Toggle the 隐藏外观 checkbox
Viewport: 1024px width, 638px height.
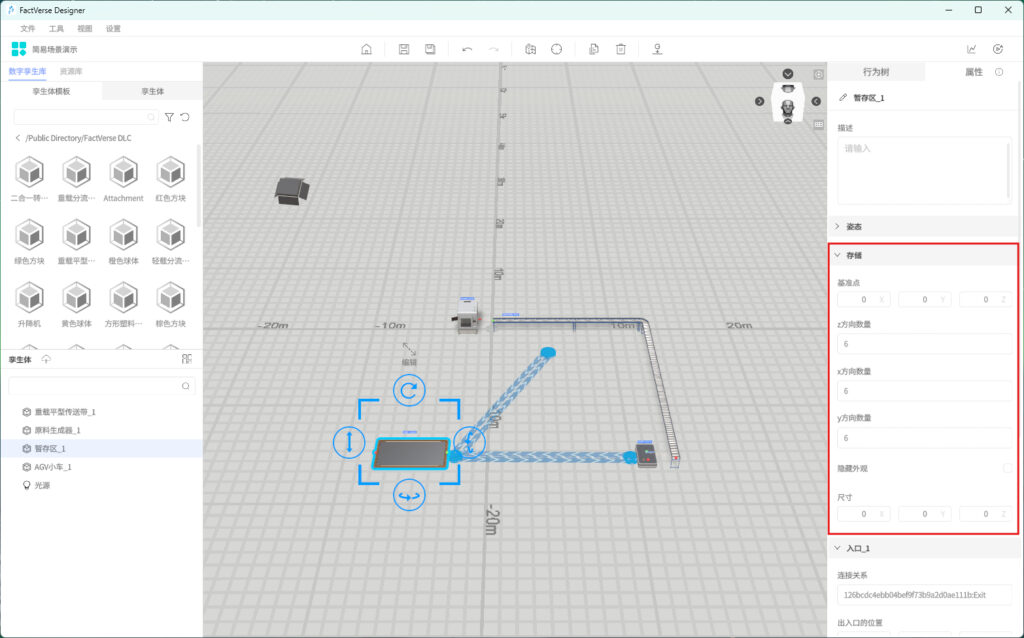[1008, 468]
